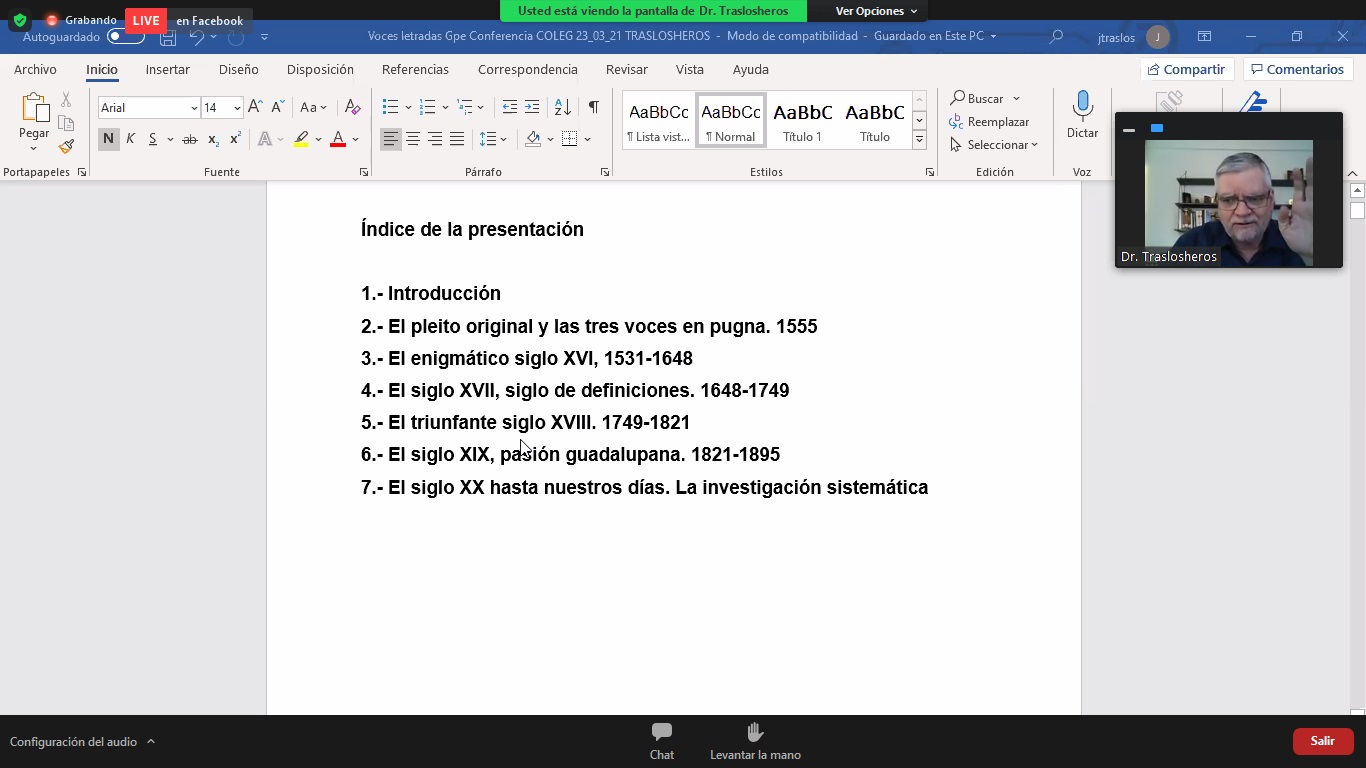Increase indent icon

(x=532, y=107)
